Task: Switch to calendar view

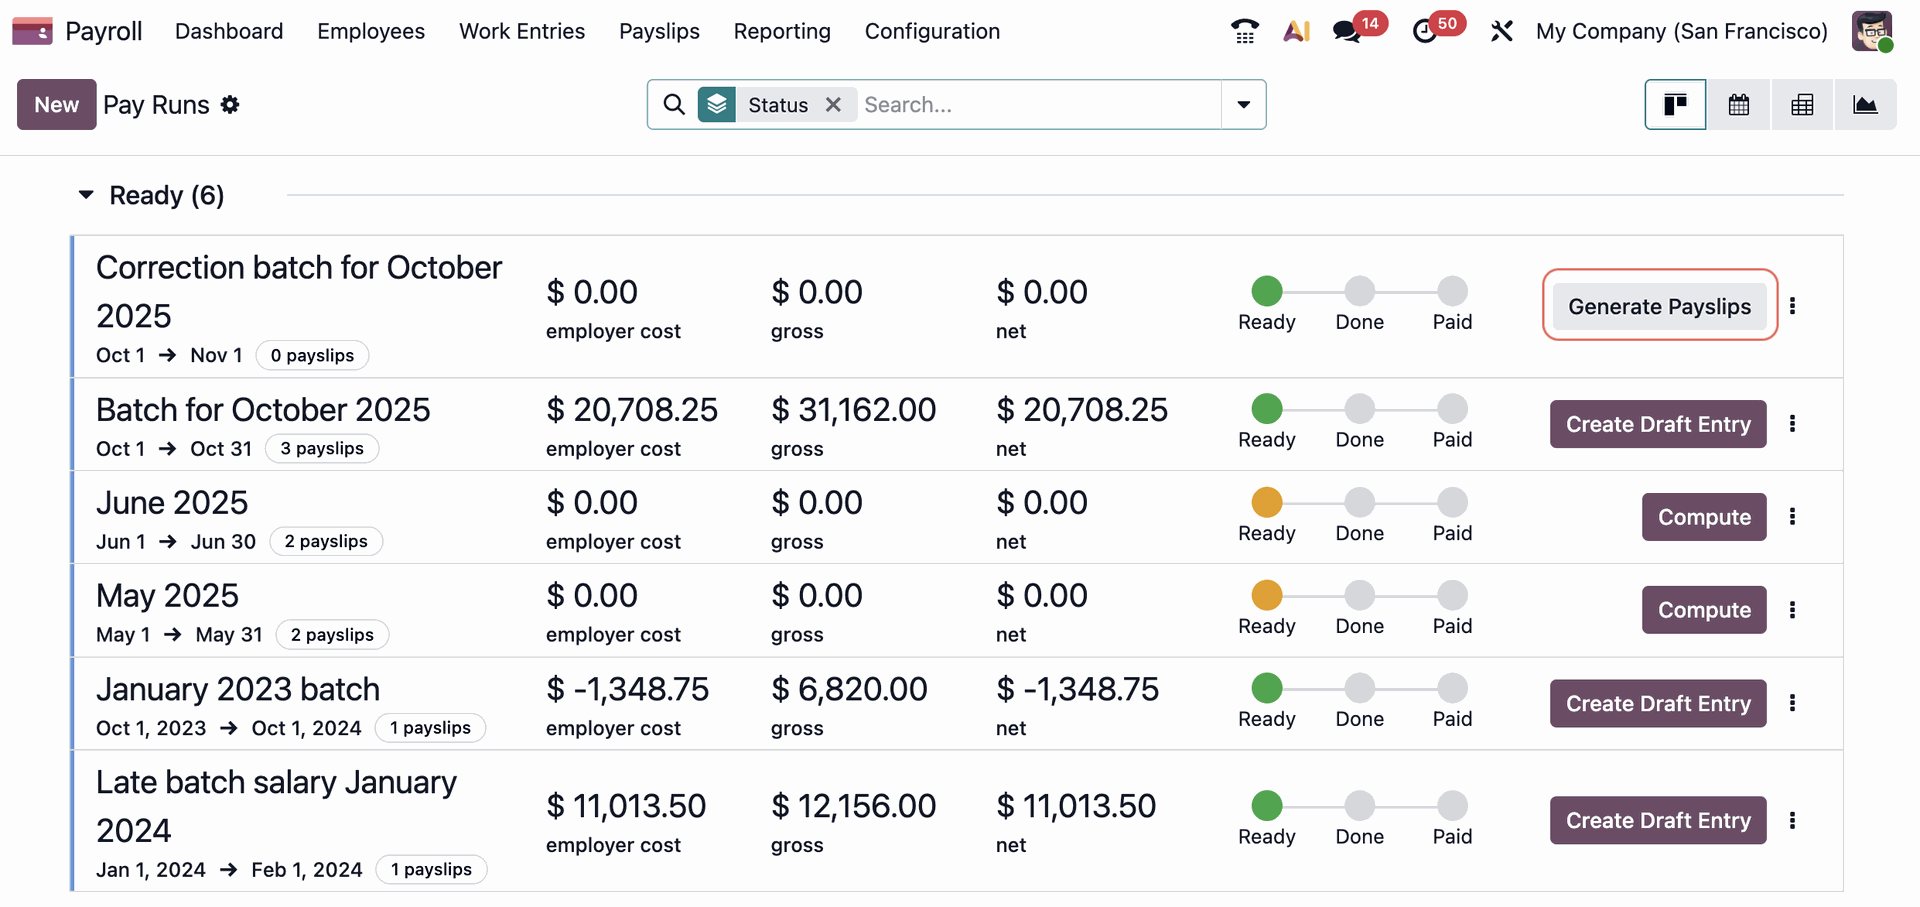Action: click(x=1739, y=105)
